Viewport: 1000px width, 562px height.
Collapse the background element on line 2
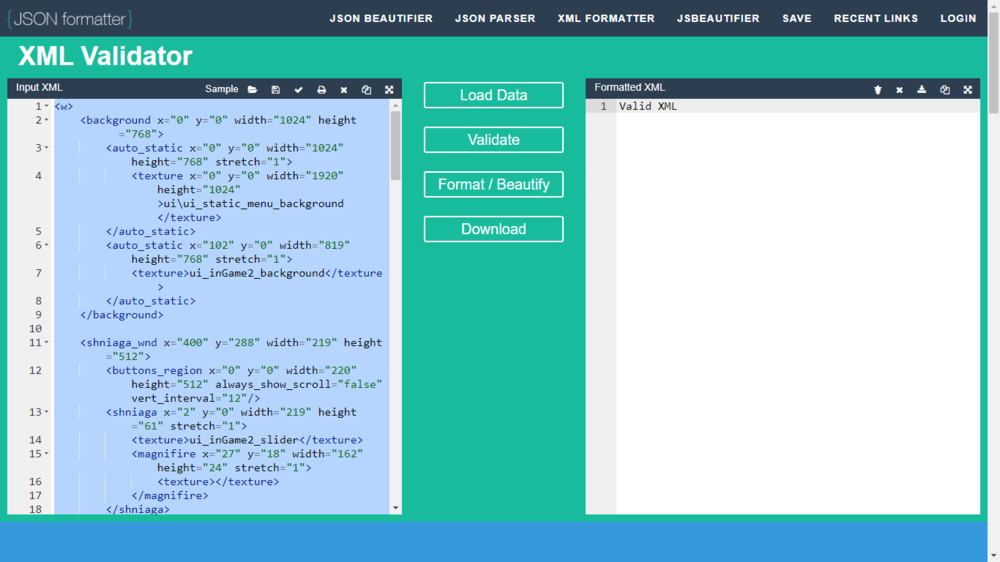point(46,120)
